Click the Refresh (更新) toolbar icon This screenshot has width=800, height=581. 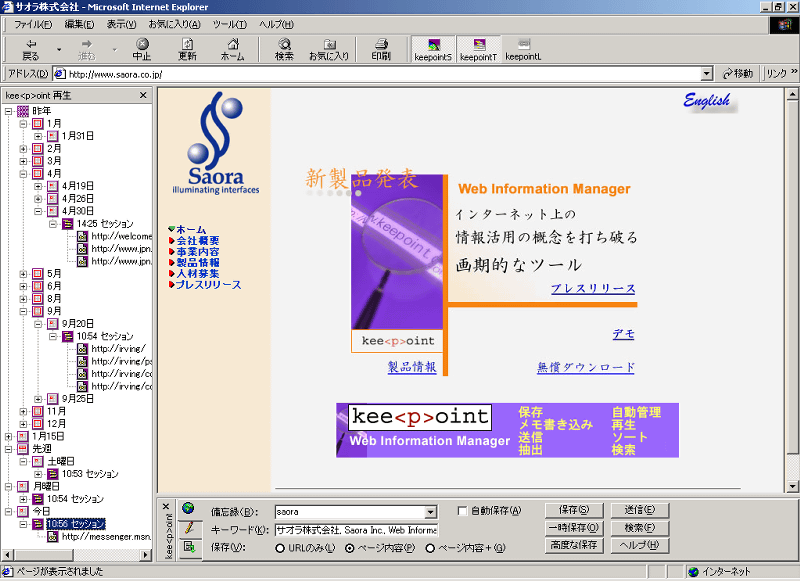pos(187,49)
